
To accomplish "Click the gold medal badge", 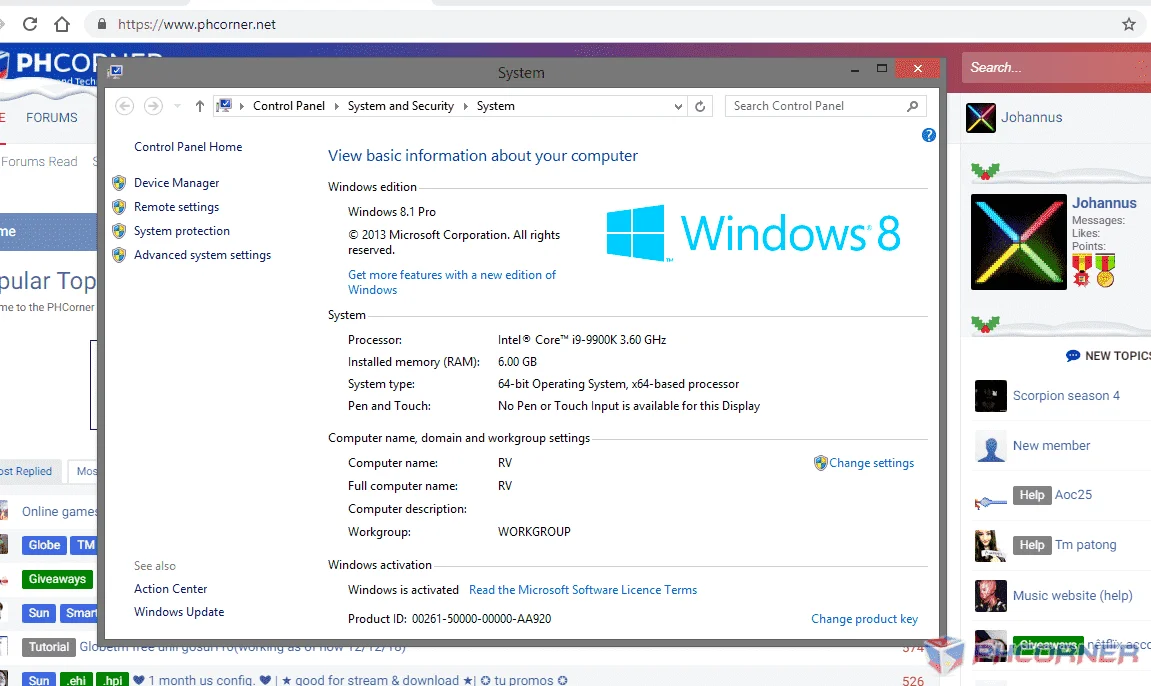I will pyautogui.click(x=1105, y=270).
